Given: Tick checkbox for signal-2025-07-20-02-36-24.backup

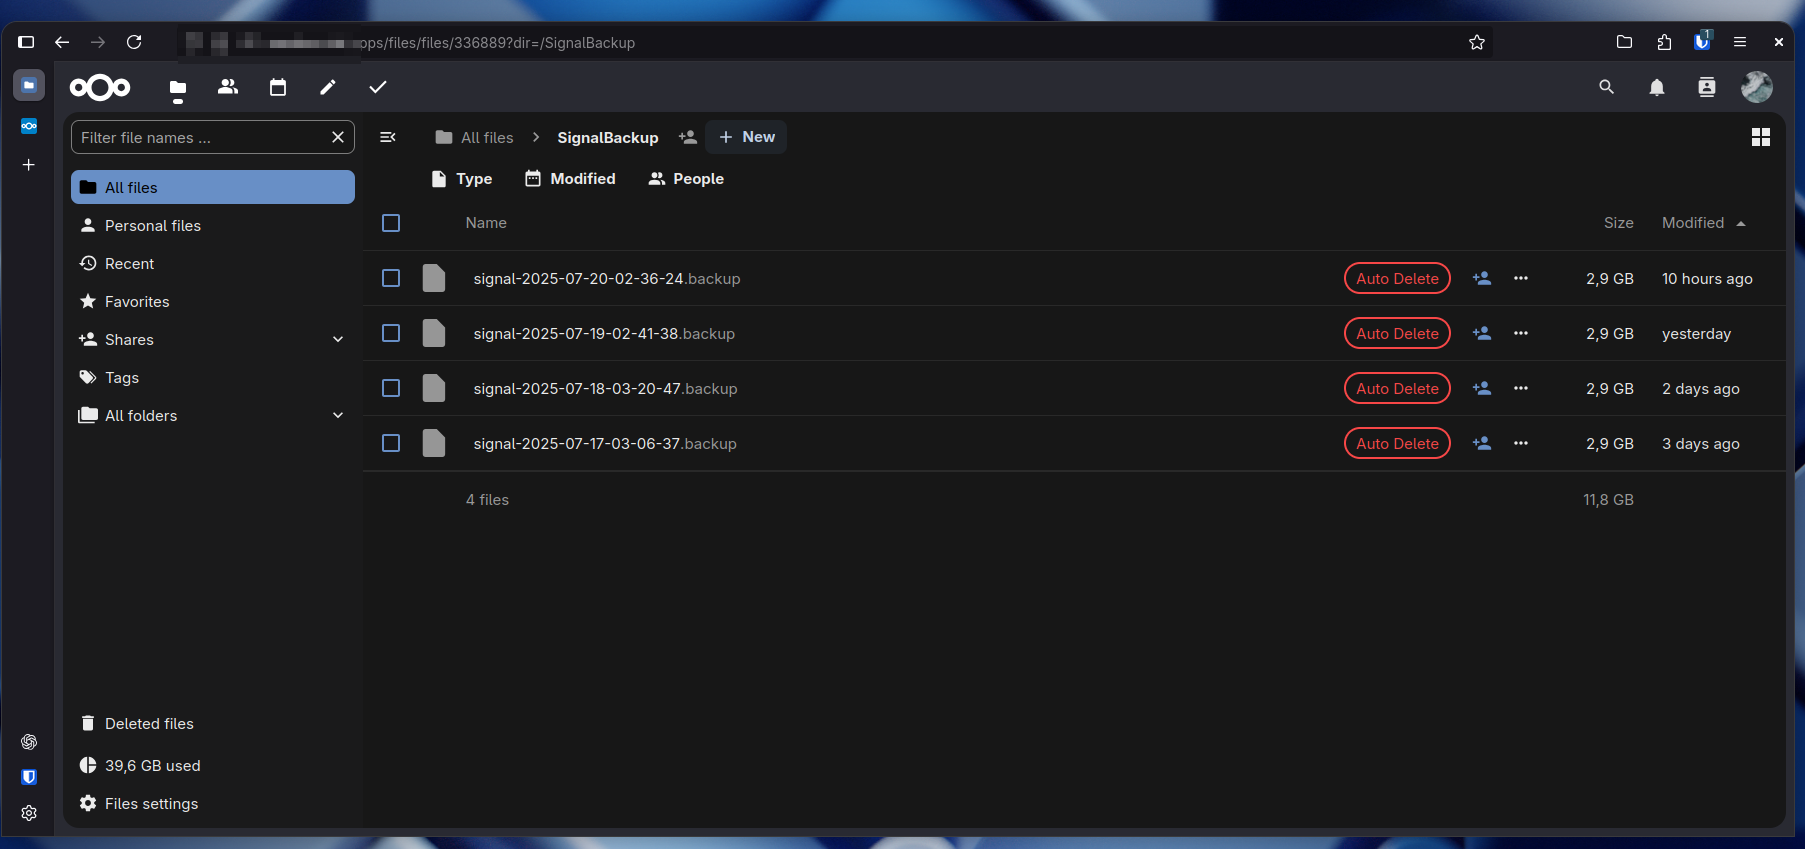Looking at the screenshot, I should click(x=391, y=278).
